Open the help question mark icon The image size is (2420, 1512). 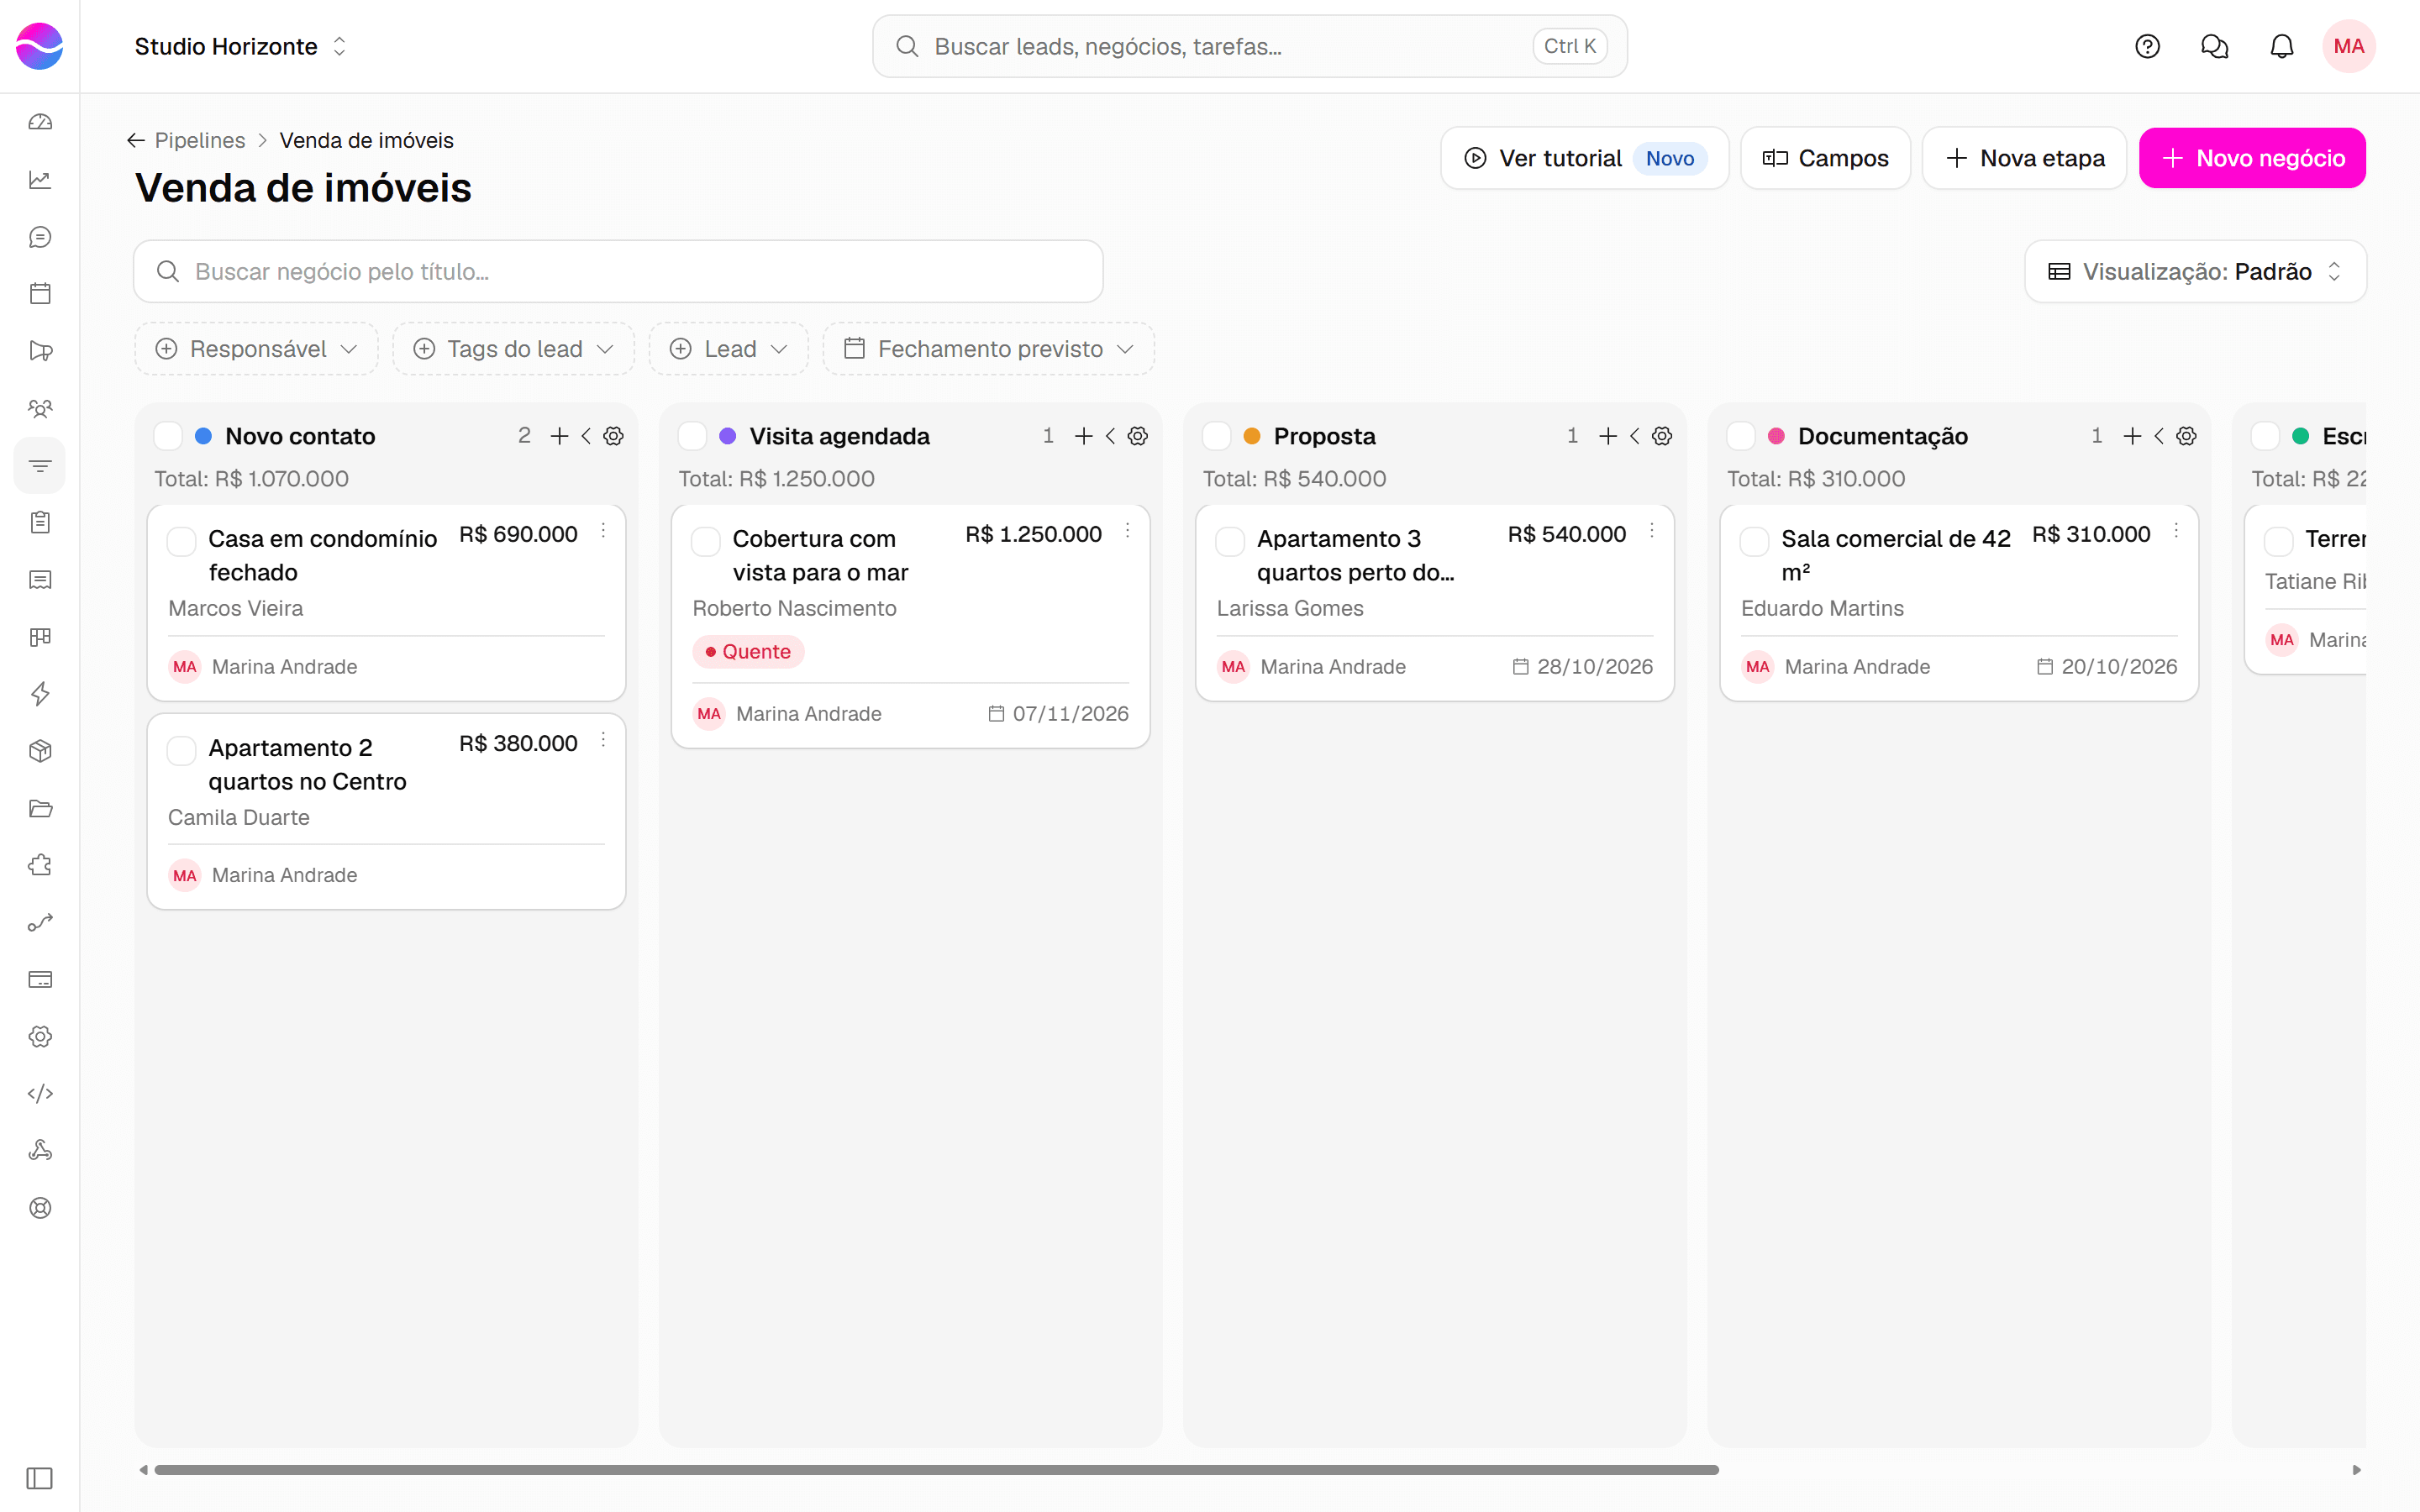point(2147,46)
